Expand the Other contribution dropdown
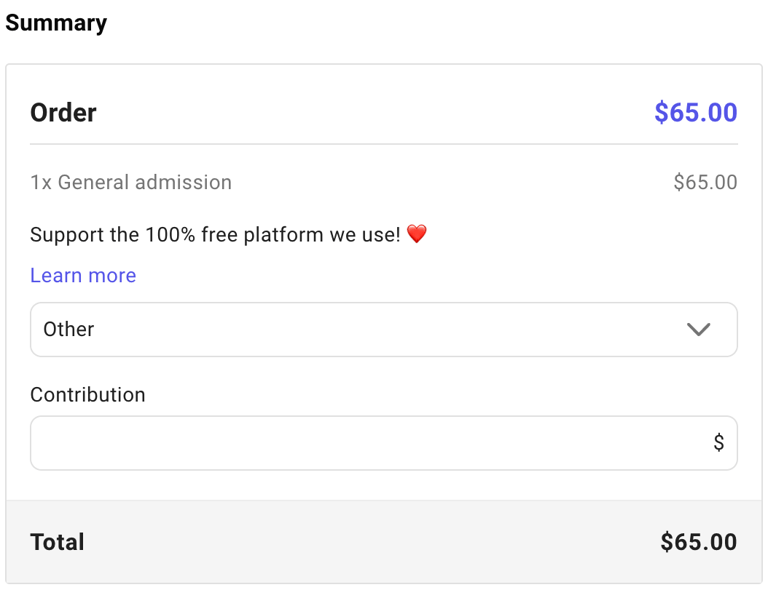768x598 pixels. point(384,329)
